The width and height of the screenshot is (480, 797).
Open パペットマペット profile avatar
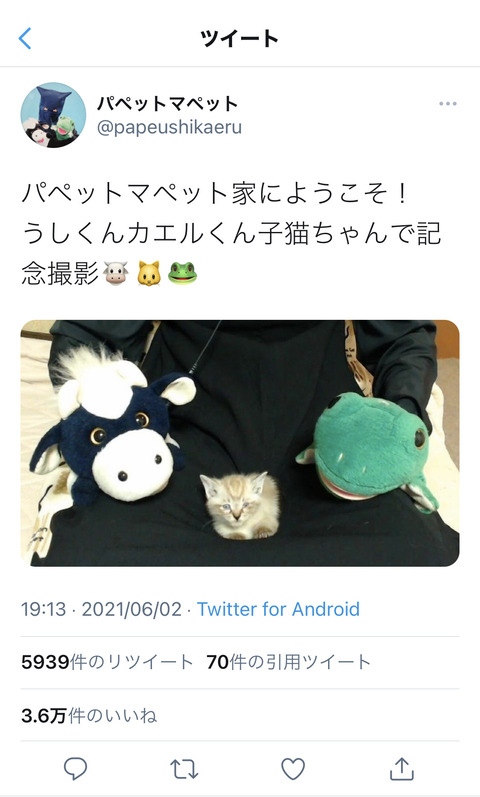(x=53, y=115)
